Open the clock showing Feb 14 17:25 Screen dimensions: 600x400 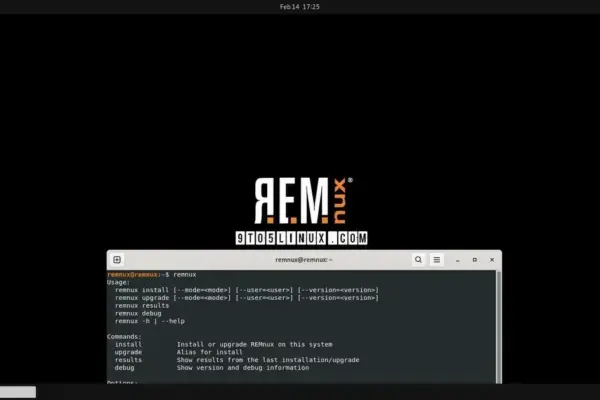[x=300, y=7]
